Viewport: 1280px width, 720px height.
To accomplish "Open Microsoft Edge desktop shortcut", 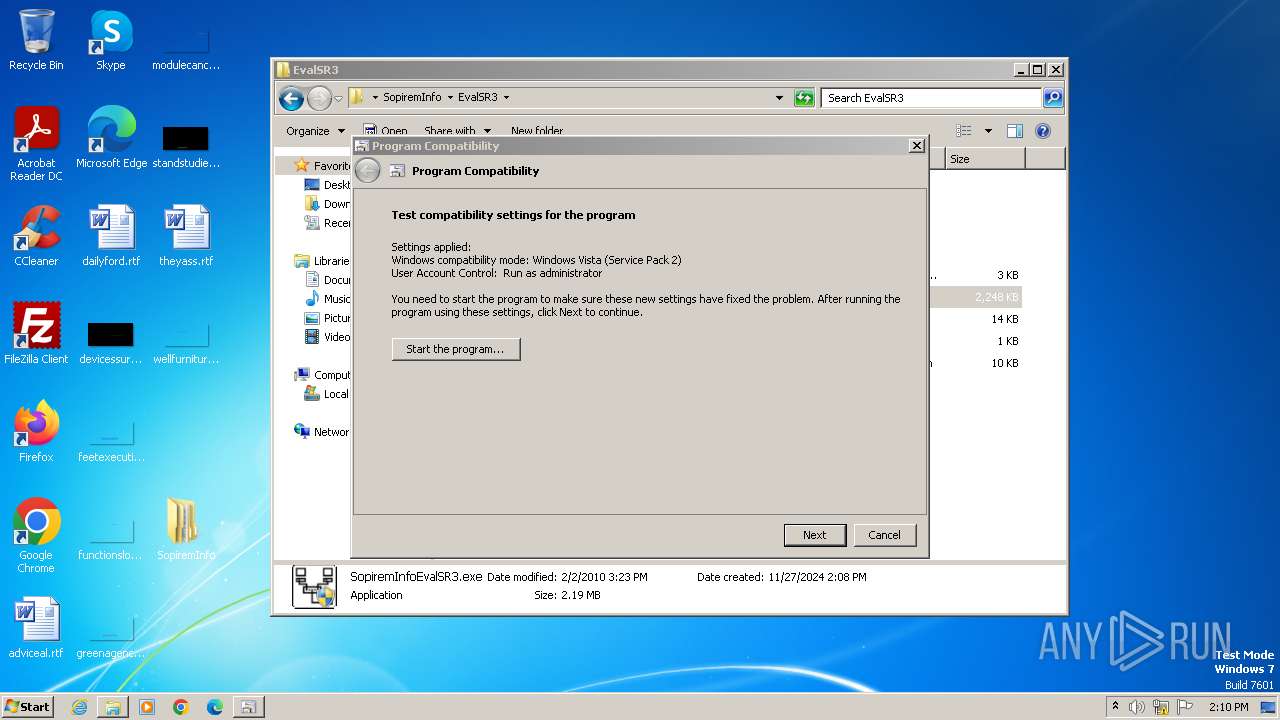I will pyautogui.click(x=111, y=138).
